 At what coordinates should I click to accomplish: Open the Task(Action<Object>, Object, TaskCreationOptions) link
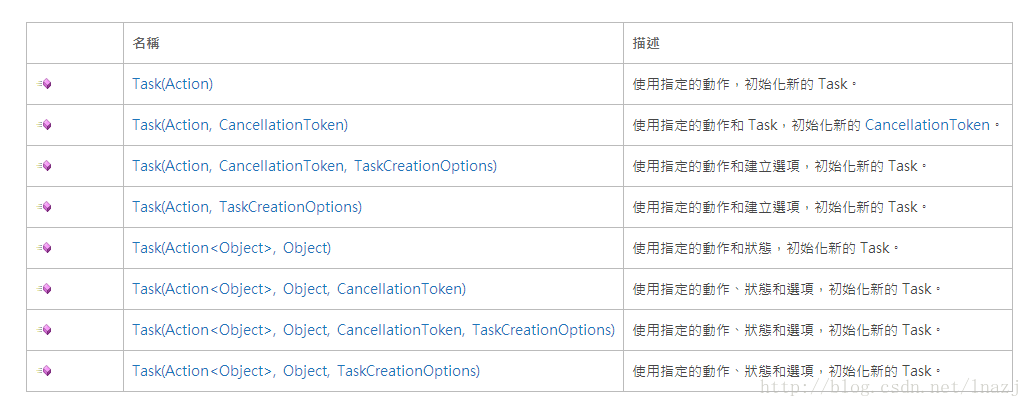tap(306, 371)
